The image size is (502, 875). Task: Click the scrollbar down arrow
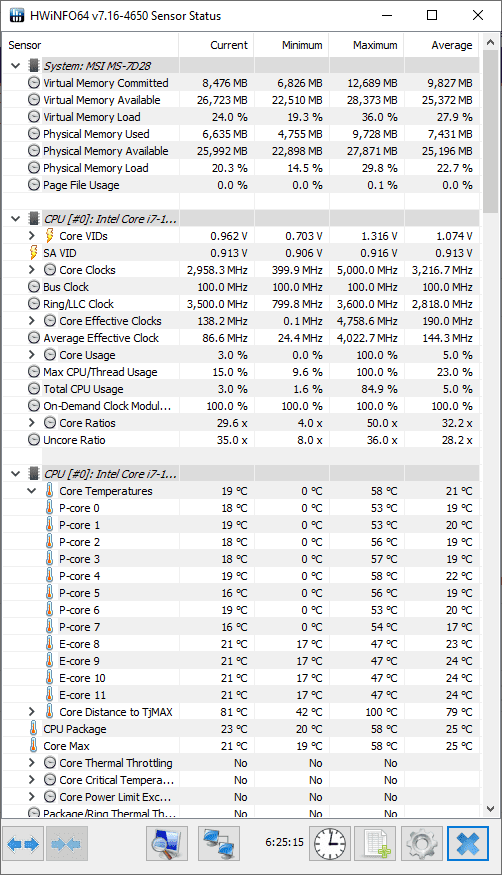(x=490, y=808)
